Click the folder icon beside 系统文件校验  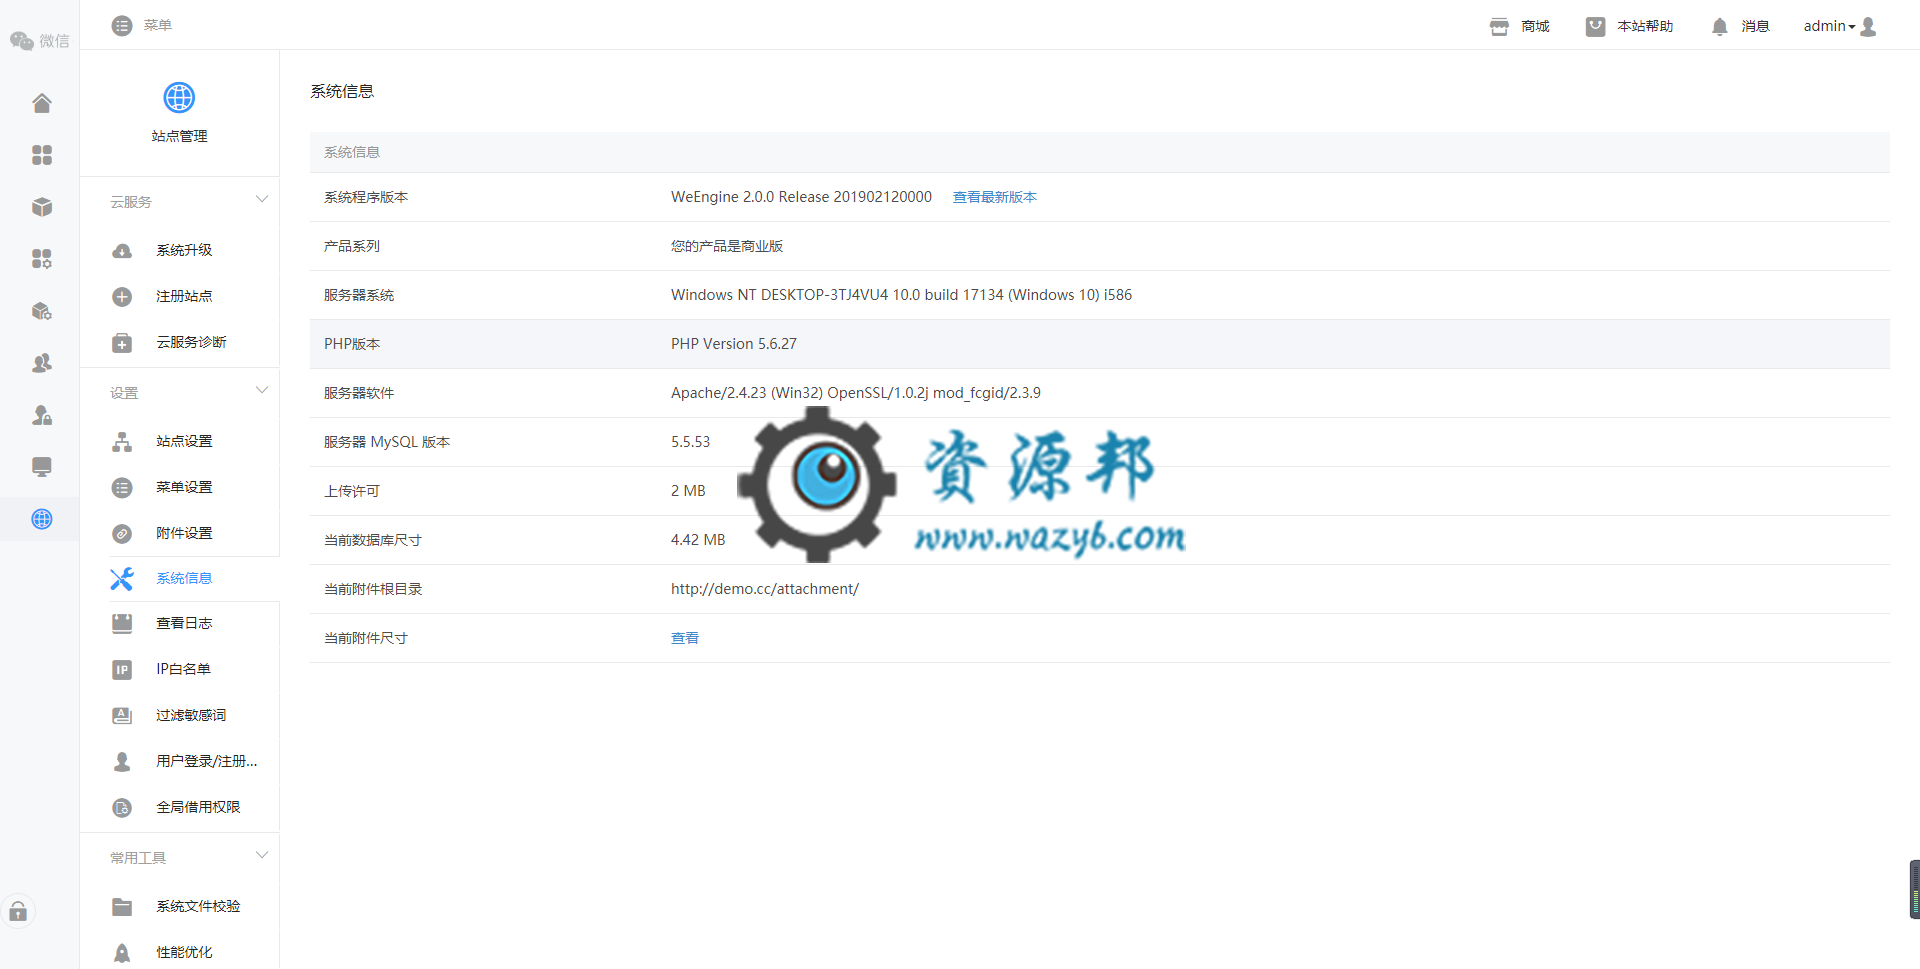tap(122, 906)
